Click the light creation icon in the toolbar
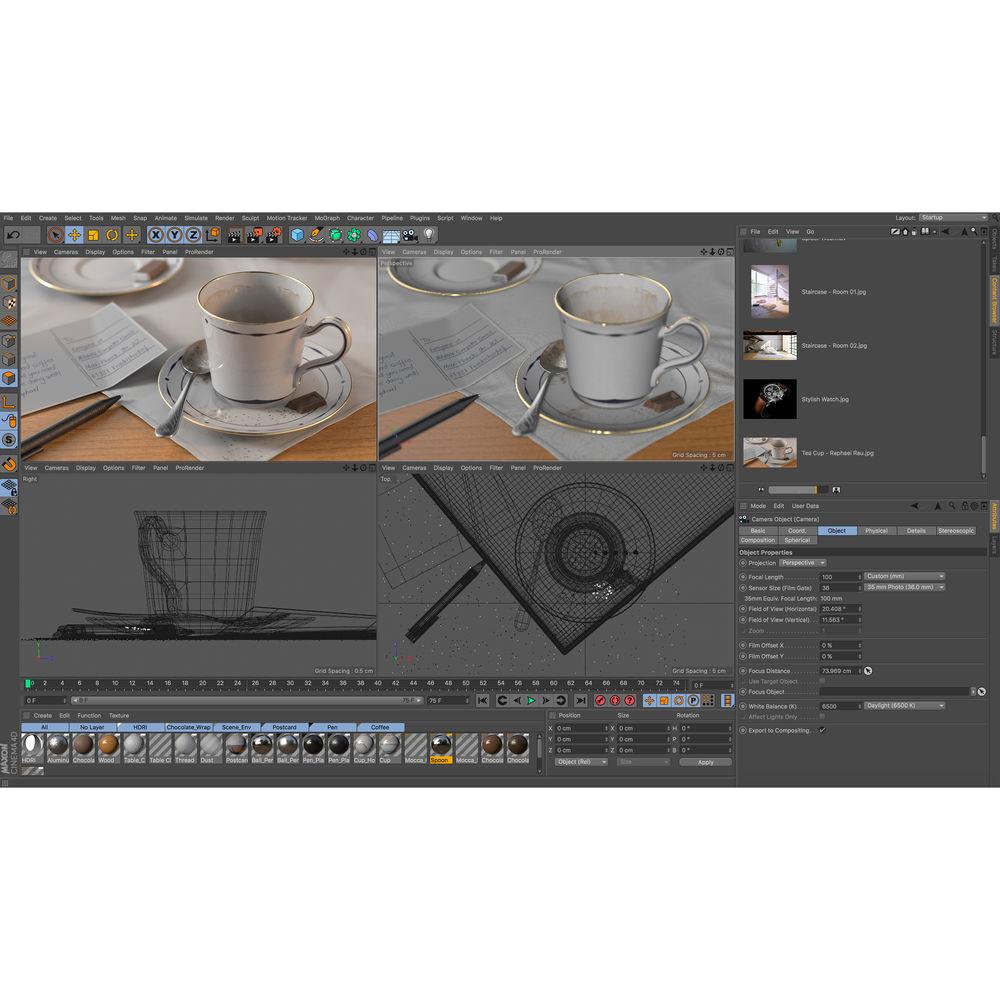Image resolution: width=1000 pixels, height=1000 pixels. [428, 235]
